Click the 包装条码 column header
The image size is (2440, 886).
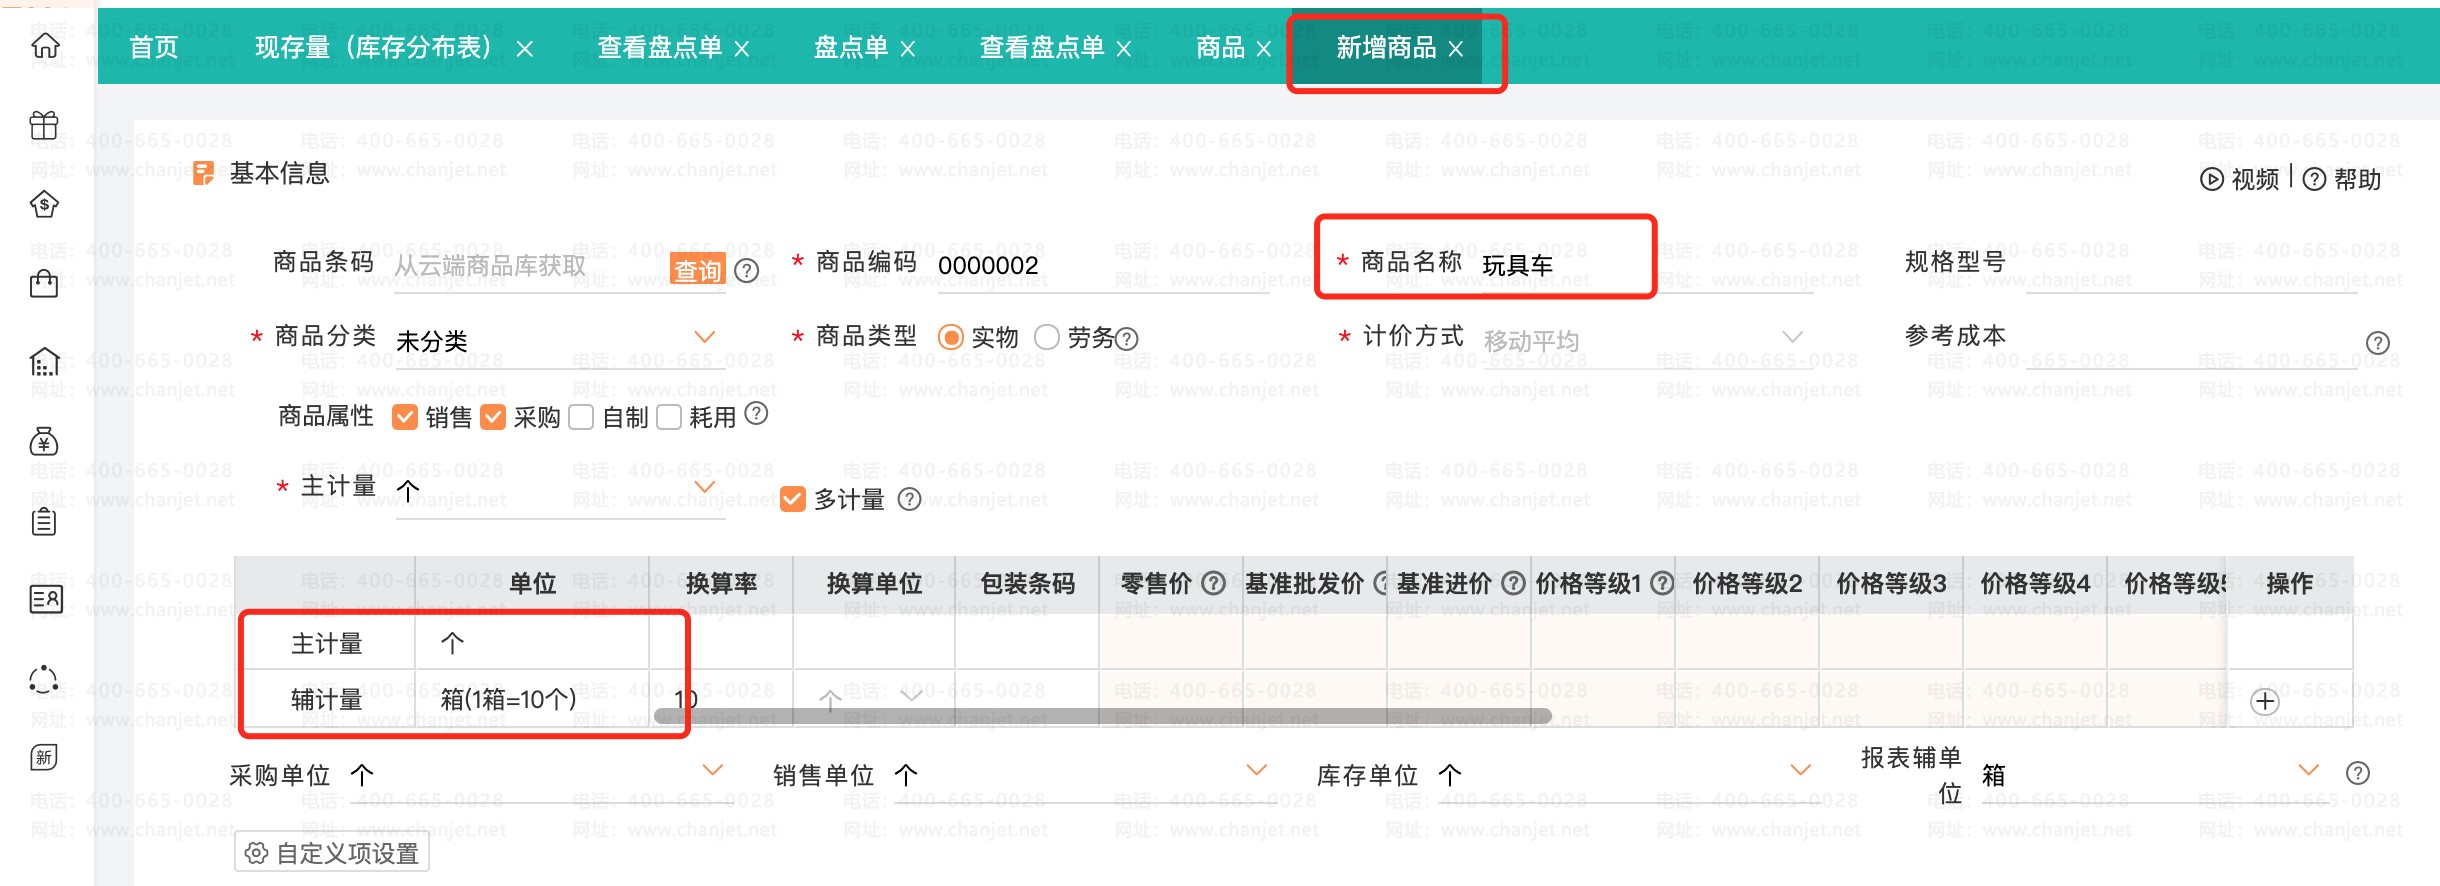tap(1027, 584)
